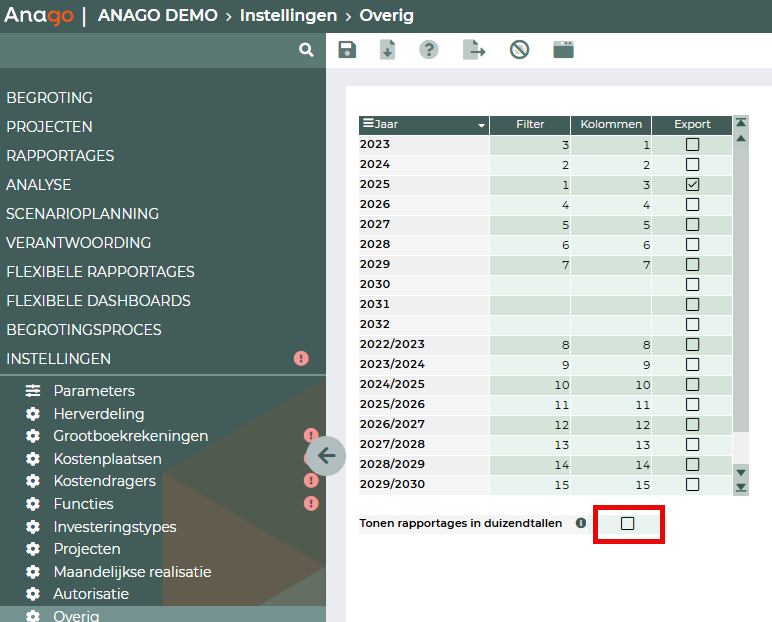Viewport: 772px width, 622px height.
Task: Click the crossed-out circle toolbar icon
Action: (x=519, y=50)
